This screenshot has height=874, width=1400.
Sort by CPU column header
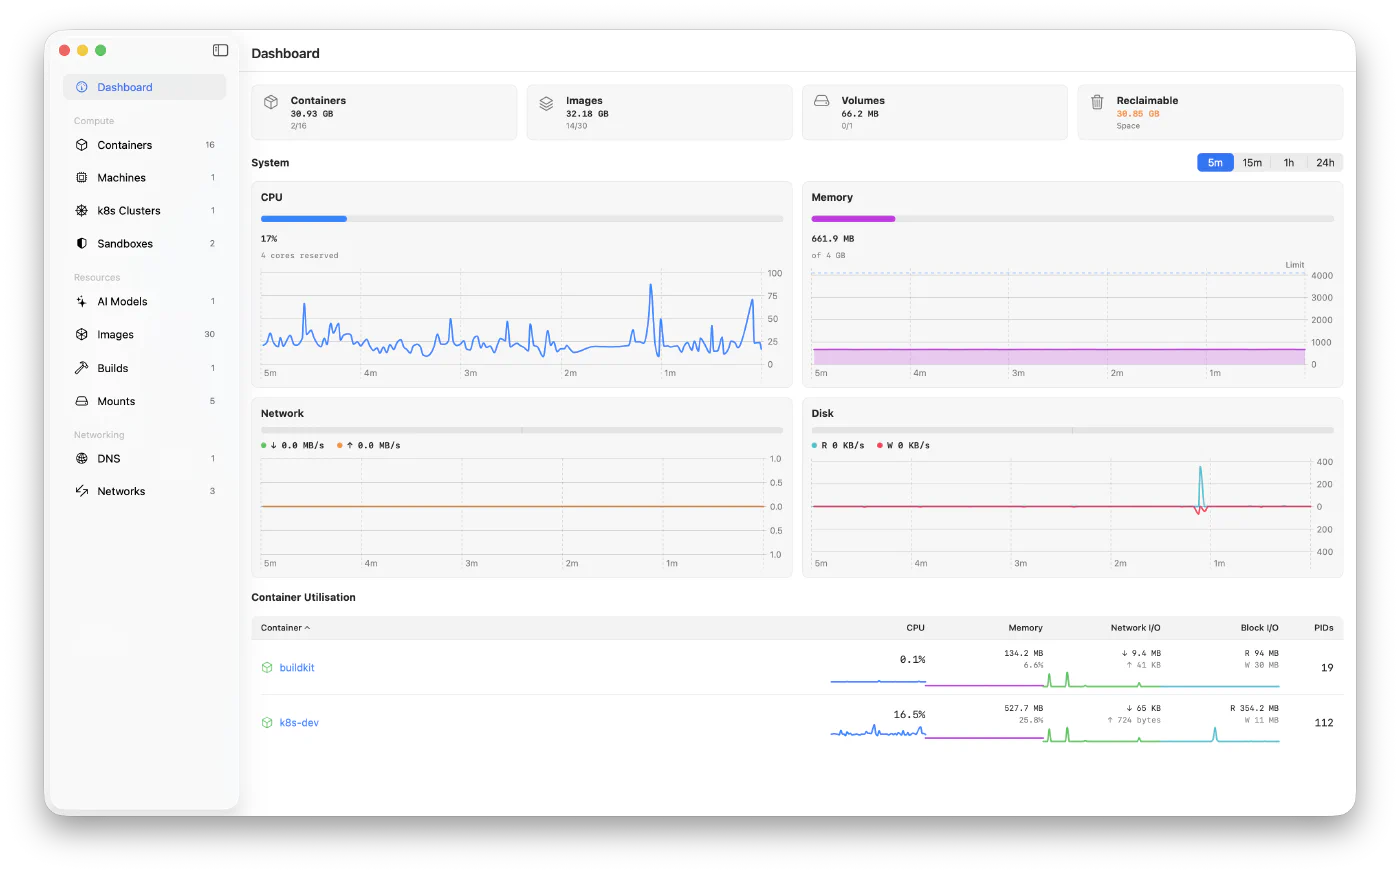point(915,628)
